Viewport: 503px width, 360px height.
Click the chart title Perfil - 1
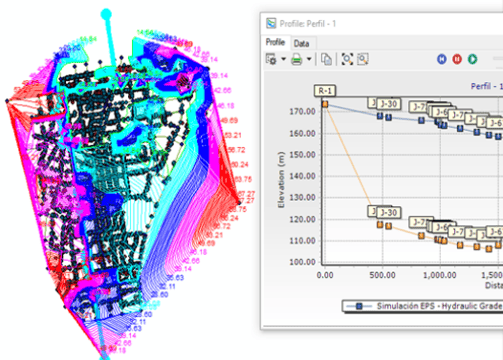tap(487, 86)
